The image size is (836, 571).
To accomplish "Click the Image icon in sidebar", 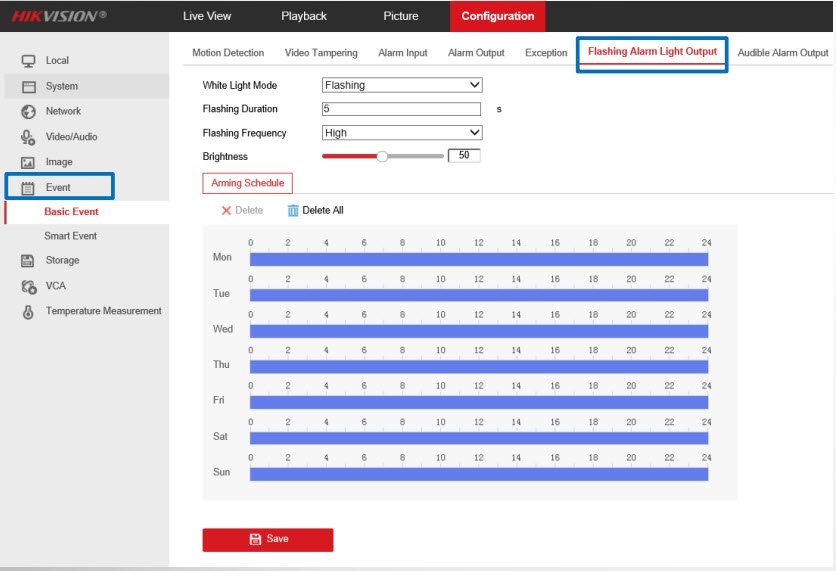I will (x=28, y=162).
